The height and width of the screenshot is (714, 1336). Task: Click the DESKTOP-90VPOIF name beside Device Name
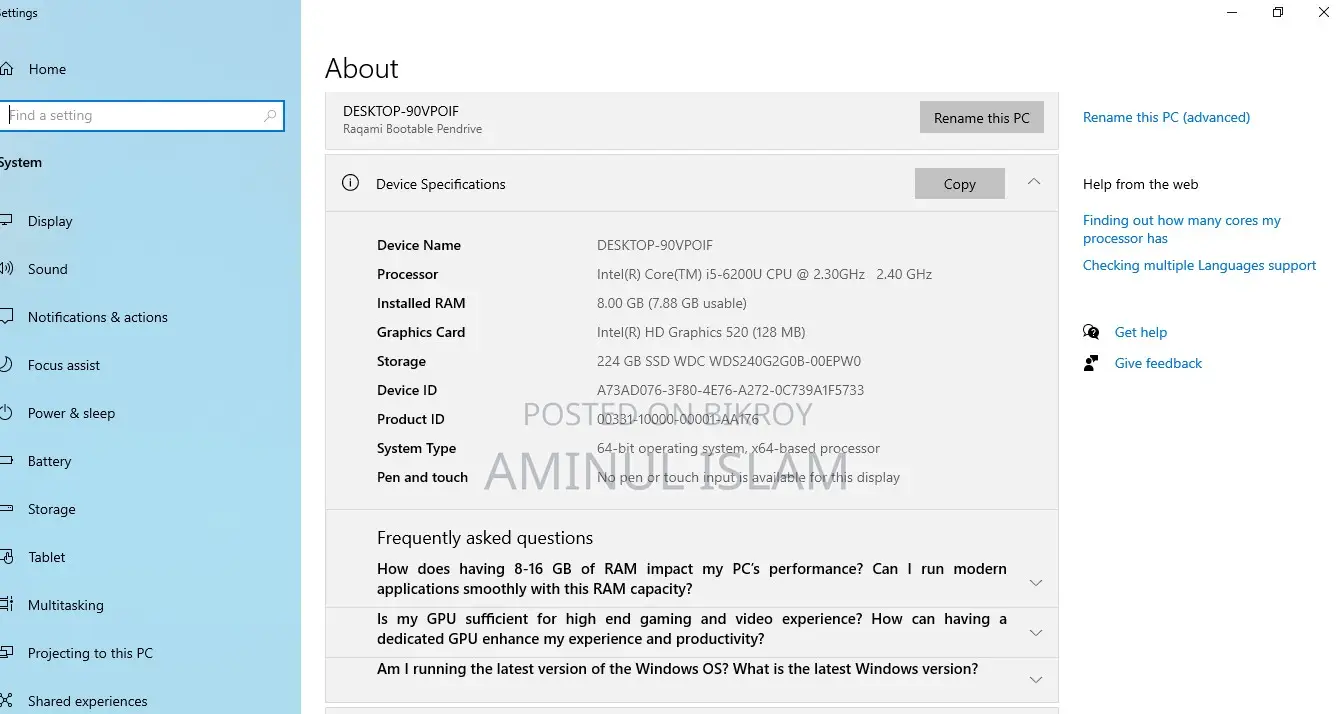pyautogui.click(x=655, y=245)
